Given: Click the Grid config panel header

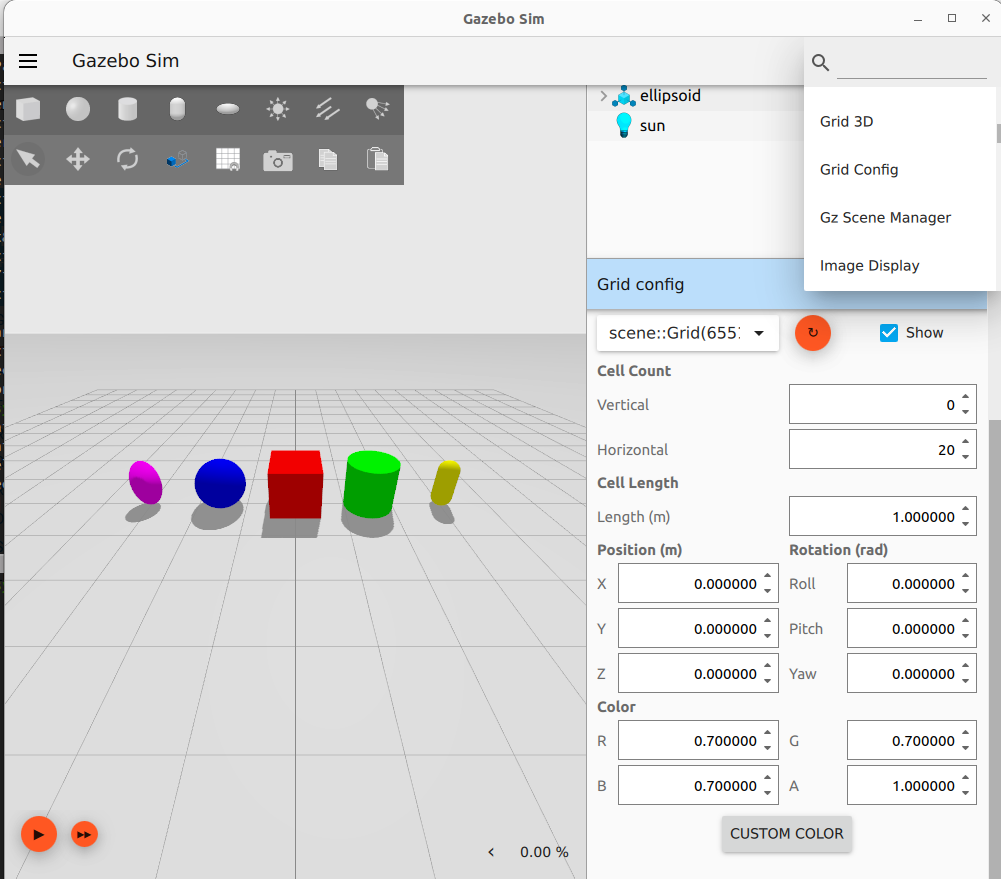Looking at the screenshot, I should 695,284.
